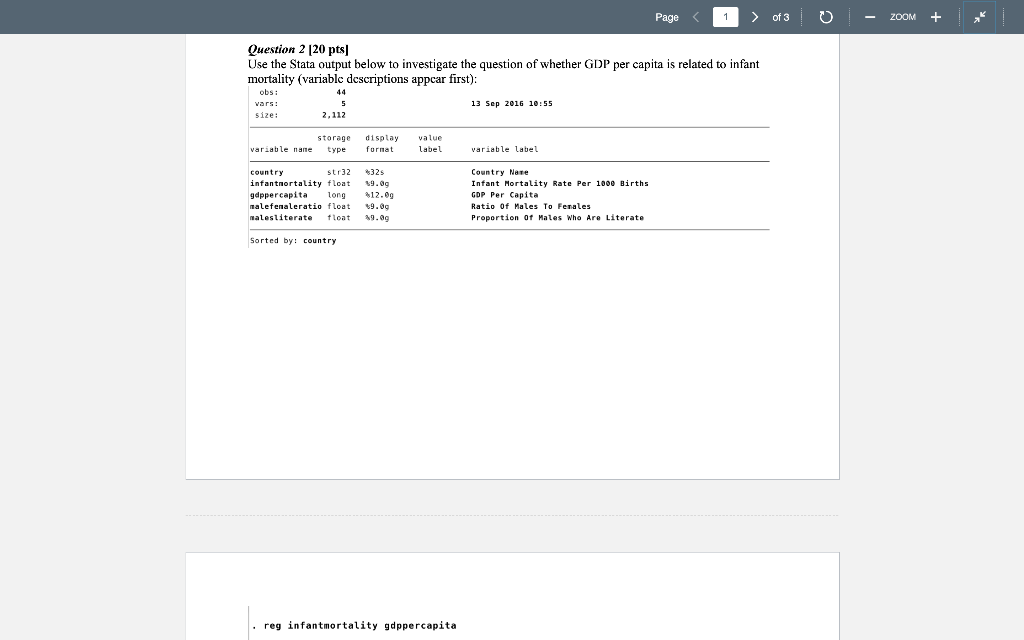This screenshot has height=640, width=1024.
Task: Click inside the page number input box
Action: pyautogui.click(x=725, y=17)
